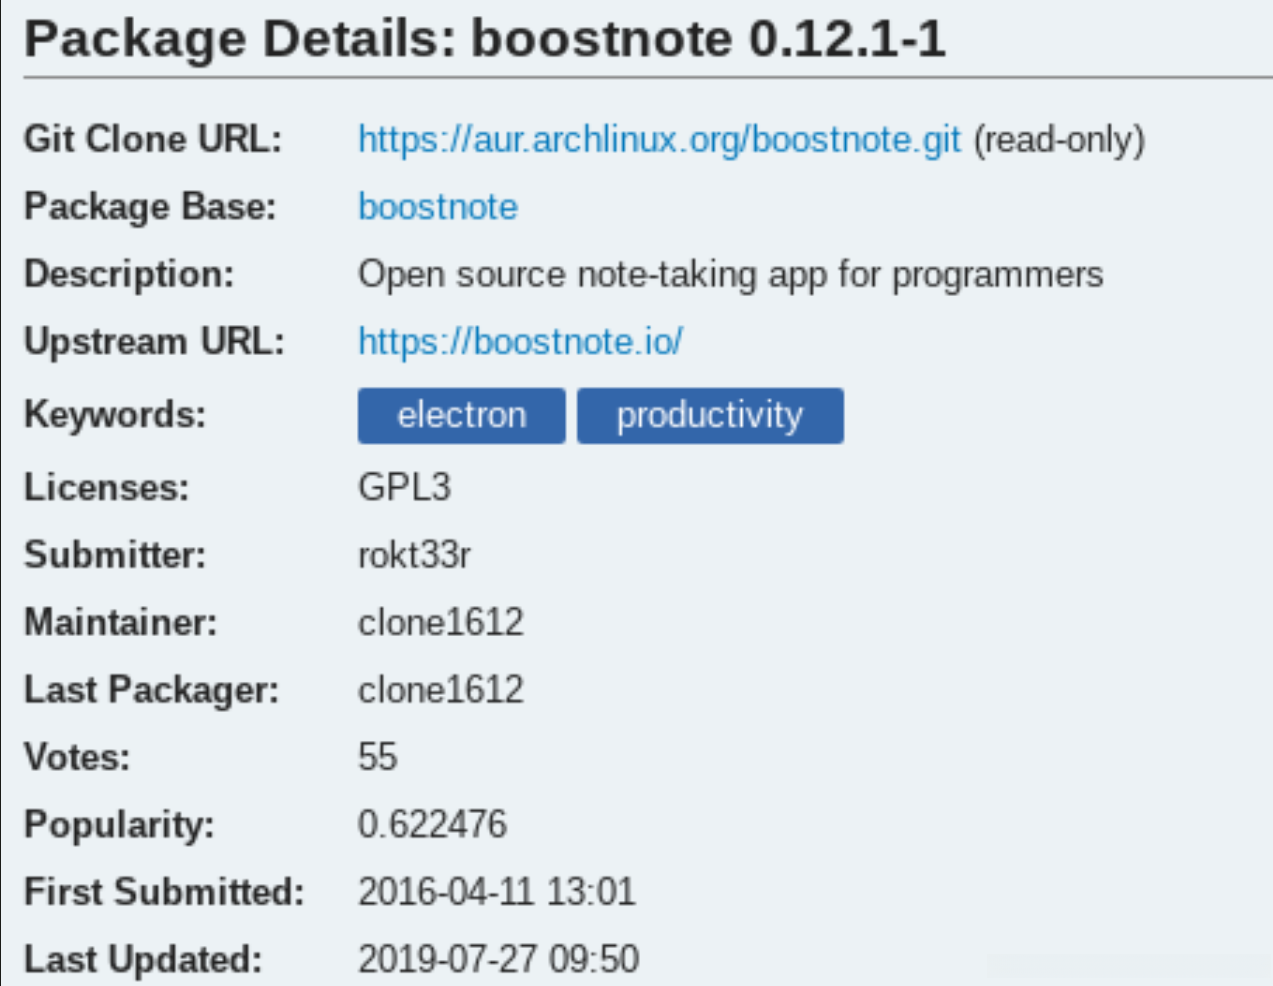This screenshot has height=986, width=1273.
Task: Click the 'Votes:' label
Action: (x=77, y=757)
